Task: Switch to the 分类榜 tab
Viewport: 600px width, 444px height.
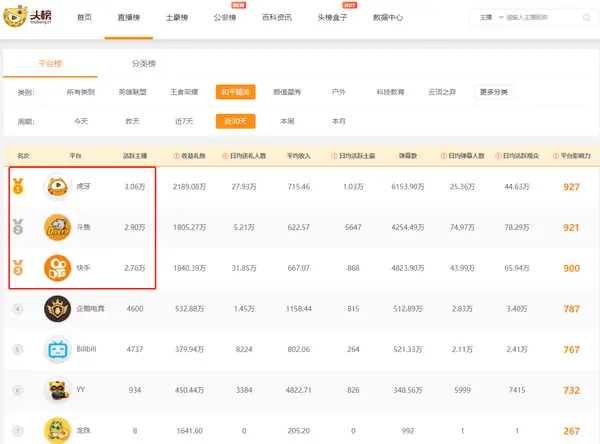Action: (x=144, y=64)
